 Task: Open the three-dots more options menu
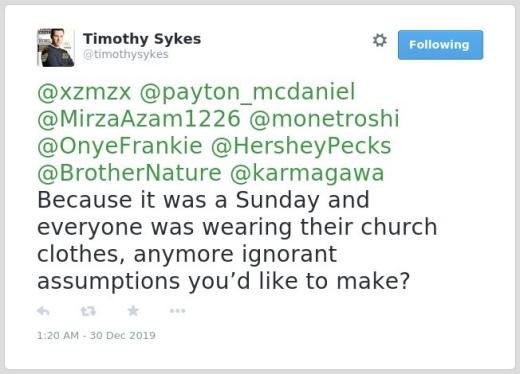(177, 311)
